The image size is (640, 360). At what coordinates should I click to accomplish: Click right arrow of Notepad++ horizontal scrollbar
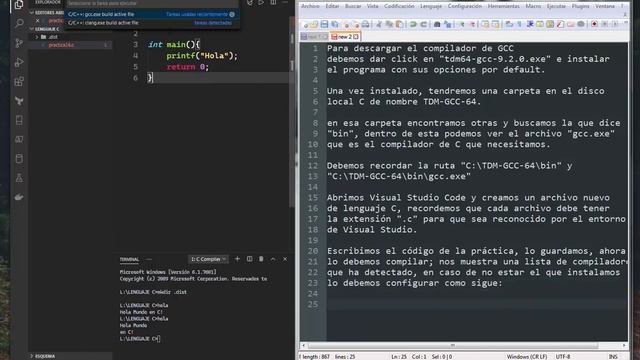pyautogui.click(x=624, y=345)
